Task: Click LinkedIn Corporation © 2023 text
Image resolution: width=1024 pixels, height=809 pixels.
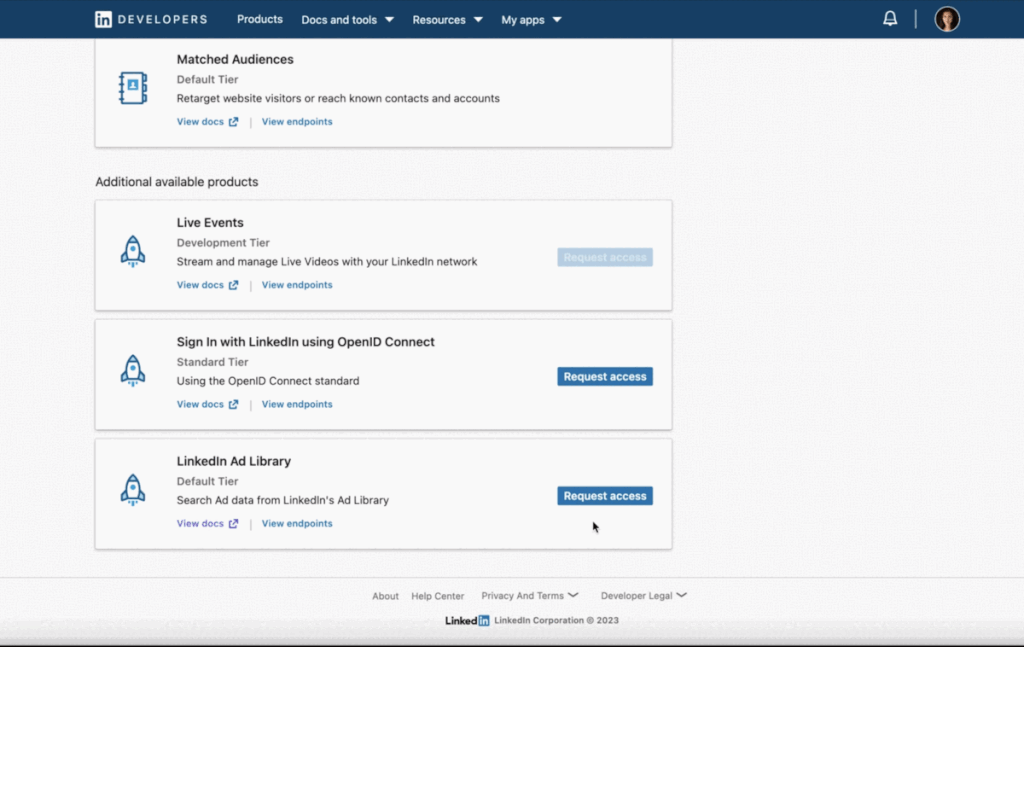Action: pyautogui.click(x=556, y=620)
